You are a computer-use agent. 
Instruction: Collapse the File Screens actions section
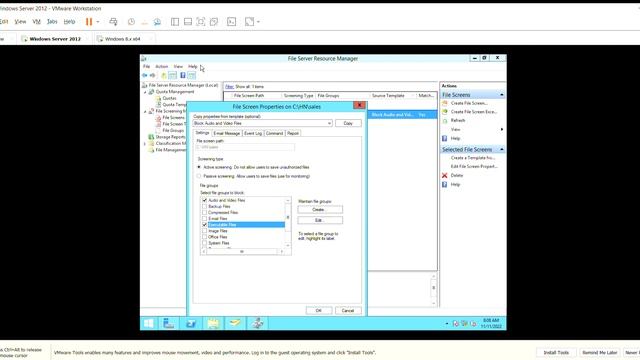[x=502, y=95]
